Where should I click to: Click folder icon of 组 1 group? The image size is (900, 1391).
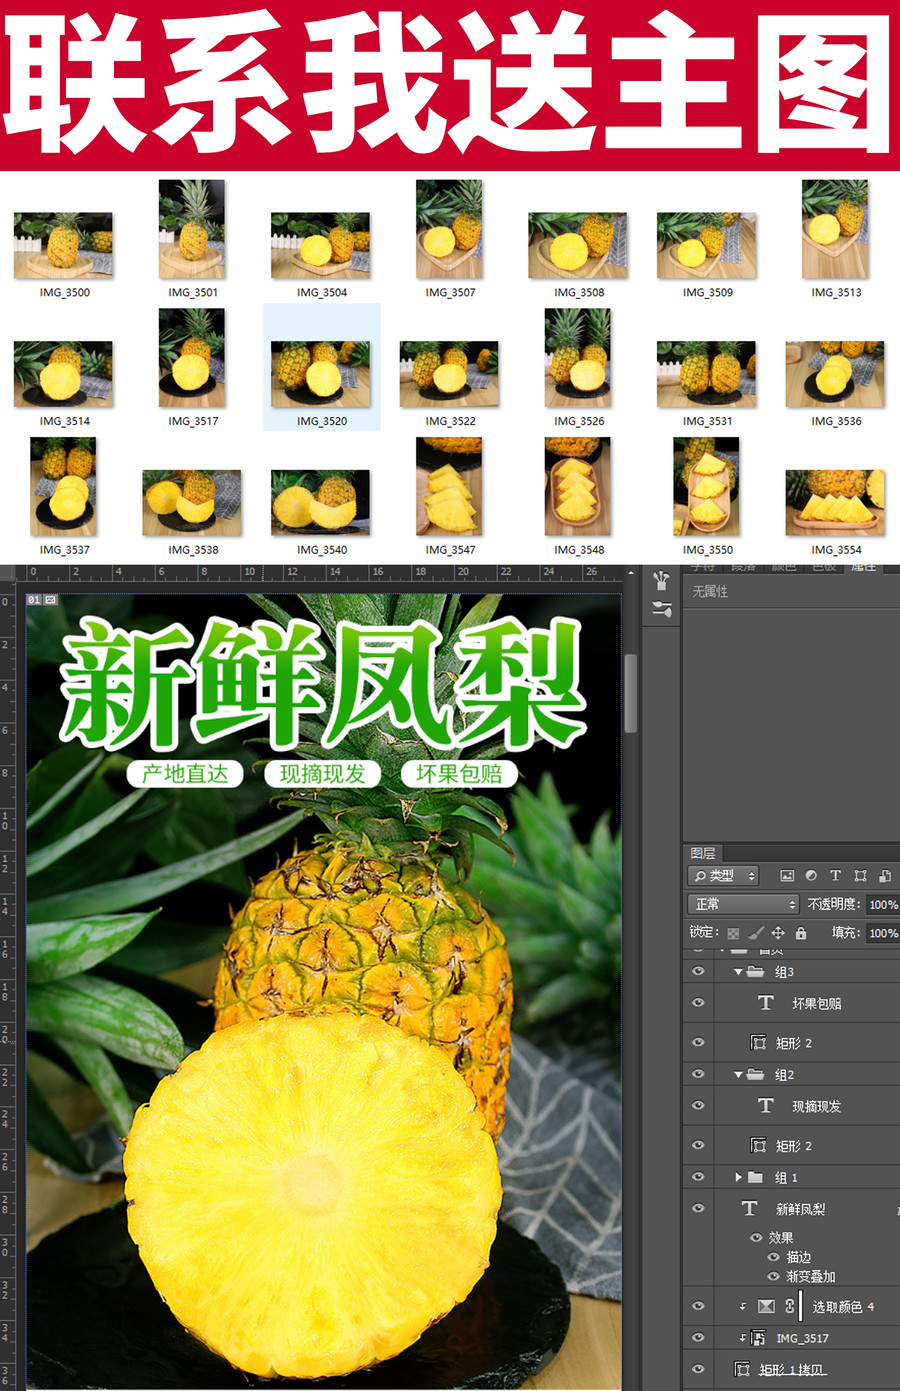point(756,1178)
